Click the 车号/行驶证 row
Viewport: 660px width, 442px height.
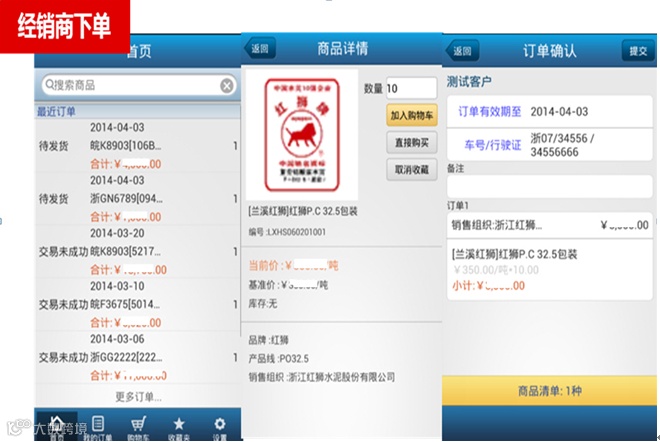549,145
